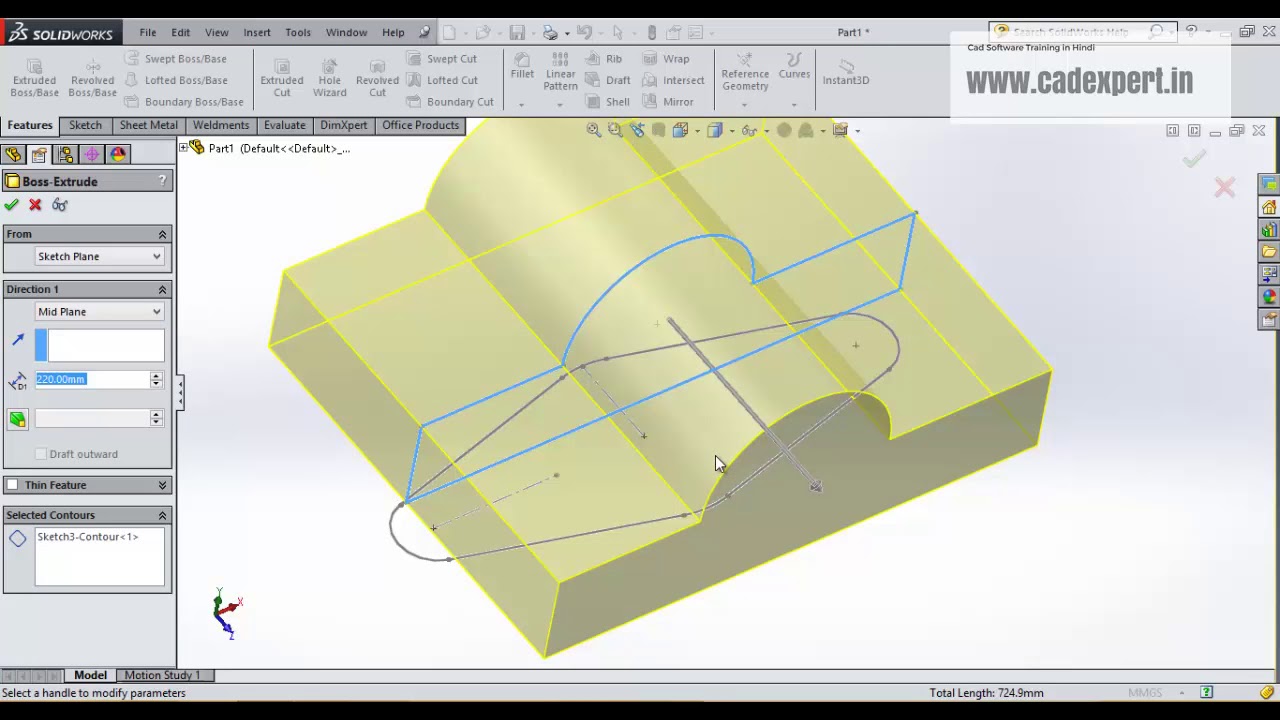Open the From Sketch Plane dropdown
1280x720 pixels.
pos(99,257)
